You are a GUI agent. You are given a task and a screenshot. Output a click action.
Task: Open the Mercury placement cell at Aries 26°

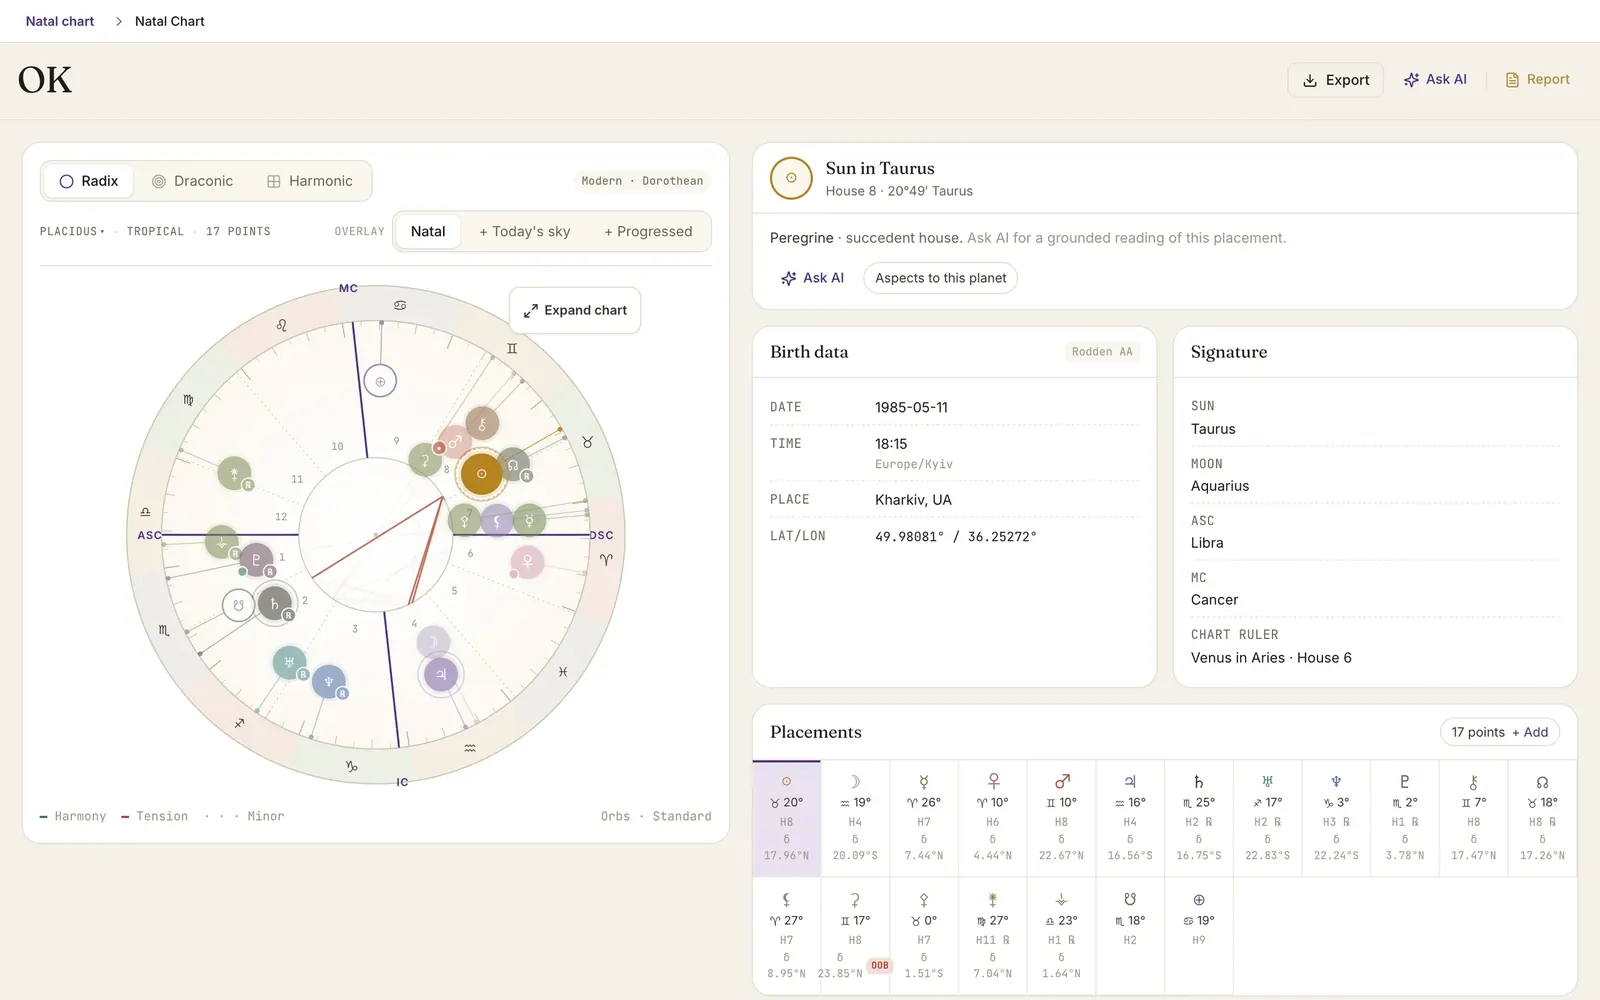pyautogui.click(x=924, y=819)
